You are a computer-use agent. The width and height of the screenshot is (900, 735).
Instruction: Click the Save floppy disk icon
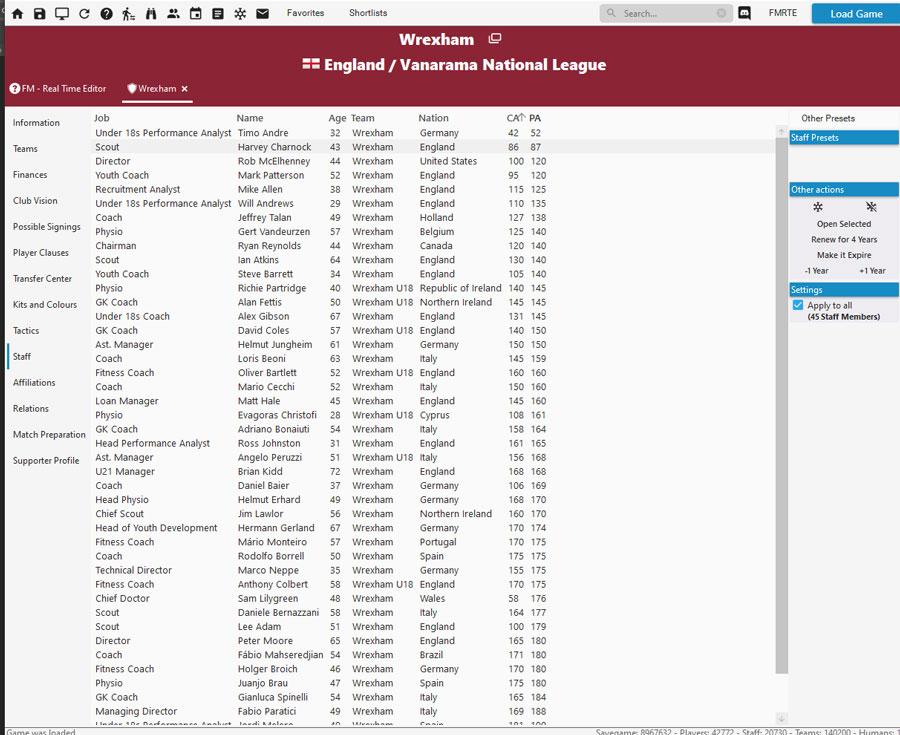point(39,13)
